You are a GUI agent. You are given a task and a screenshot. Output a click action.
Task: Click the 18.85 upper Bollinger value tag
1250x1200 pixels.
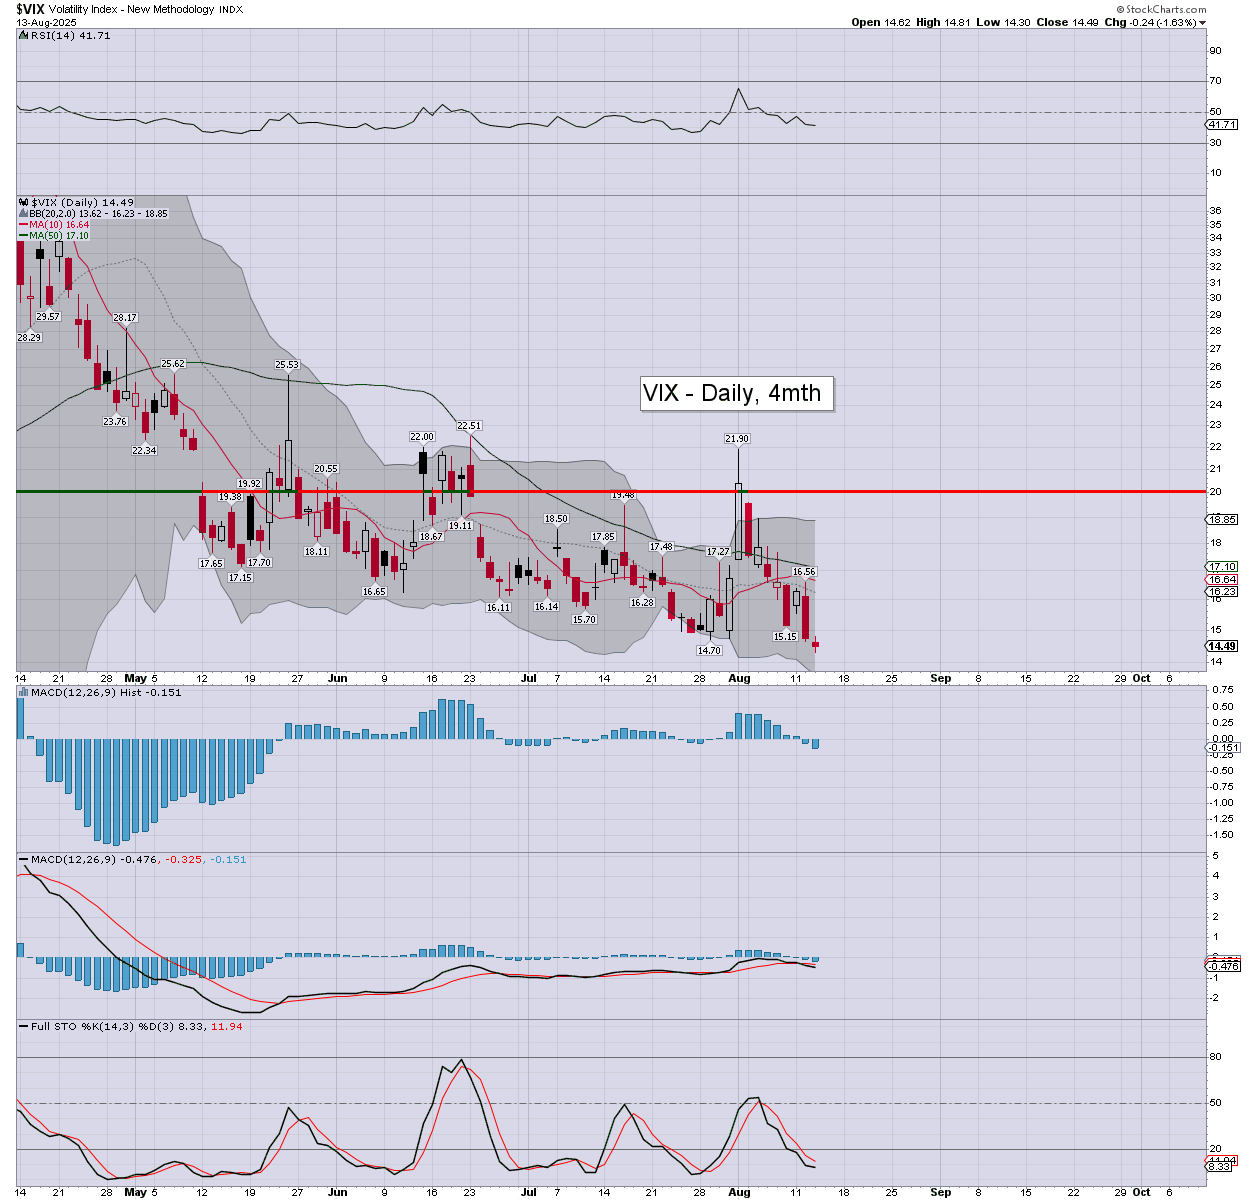pyautogui.click(x=1222, y=519)
